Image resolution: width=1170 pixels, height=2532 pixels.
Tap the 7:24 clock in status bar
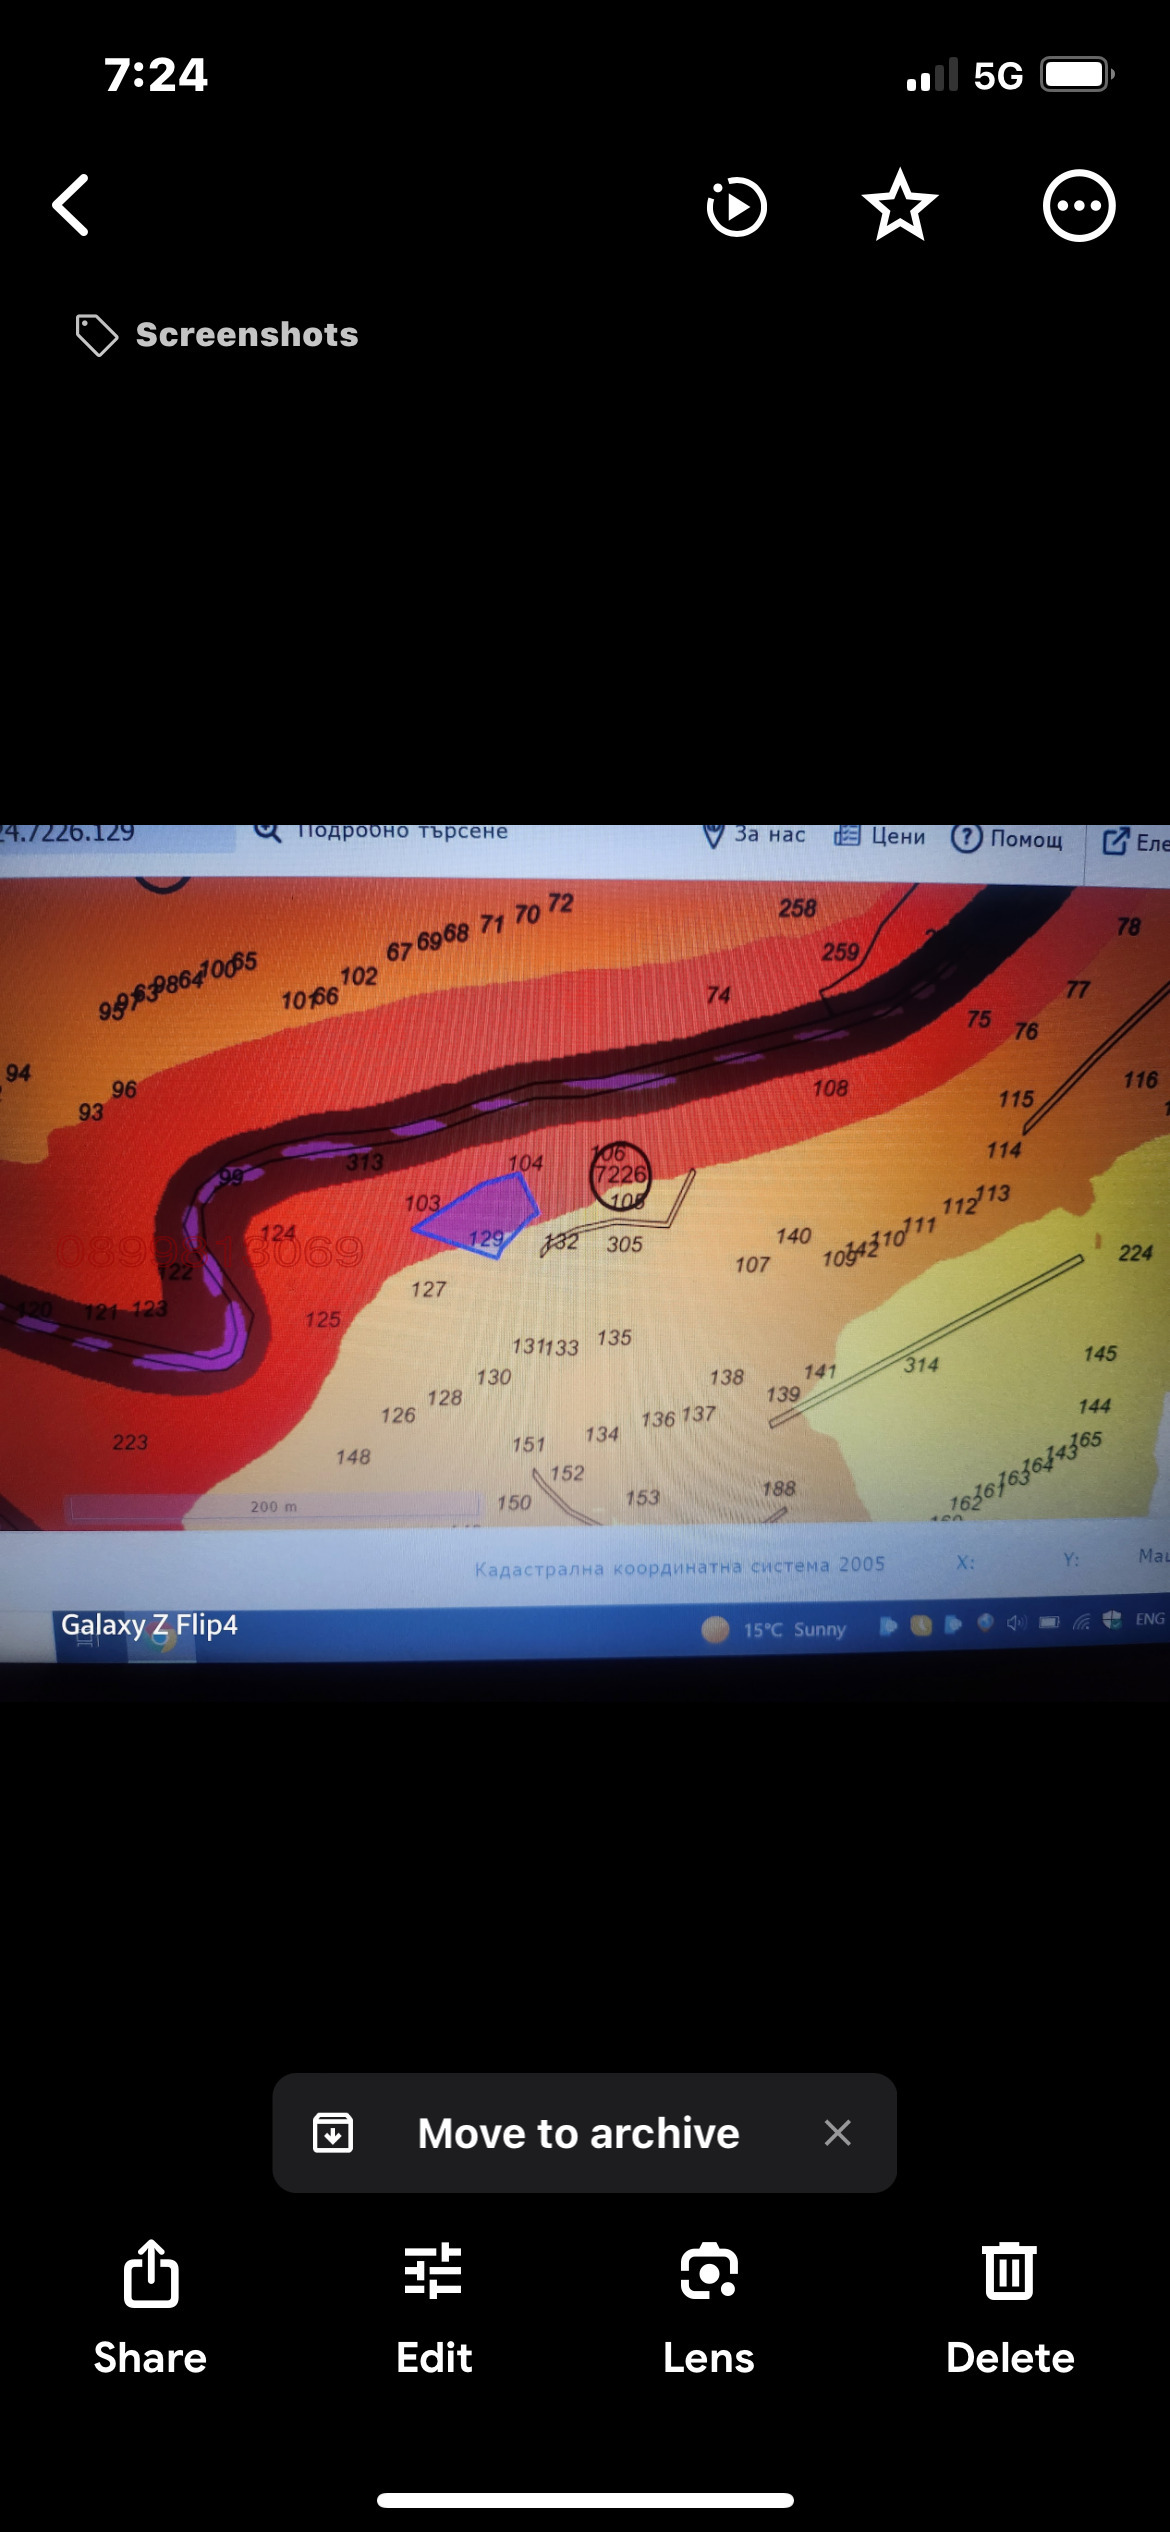click(x=156, y=75)
